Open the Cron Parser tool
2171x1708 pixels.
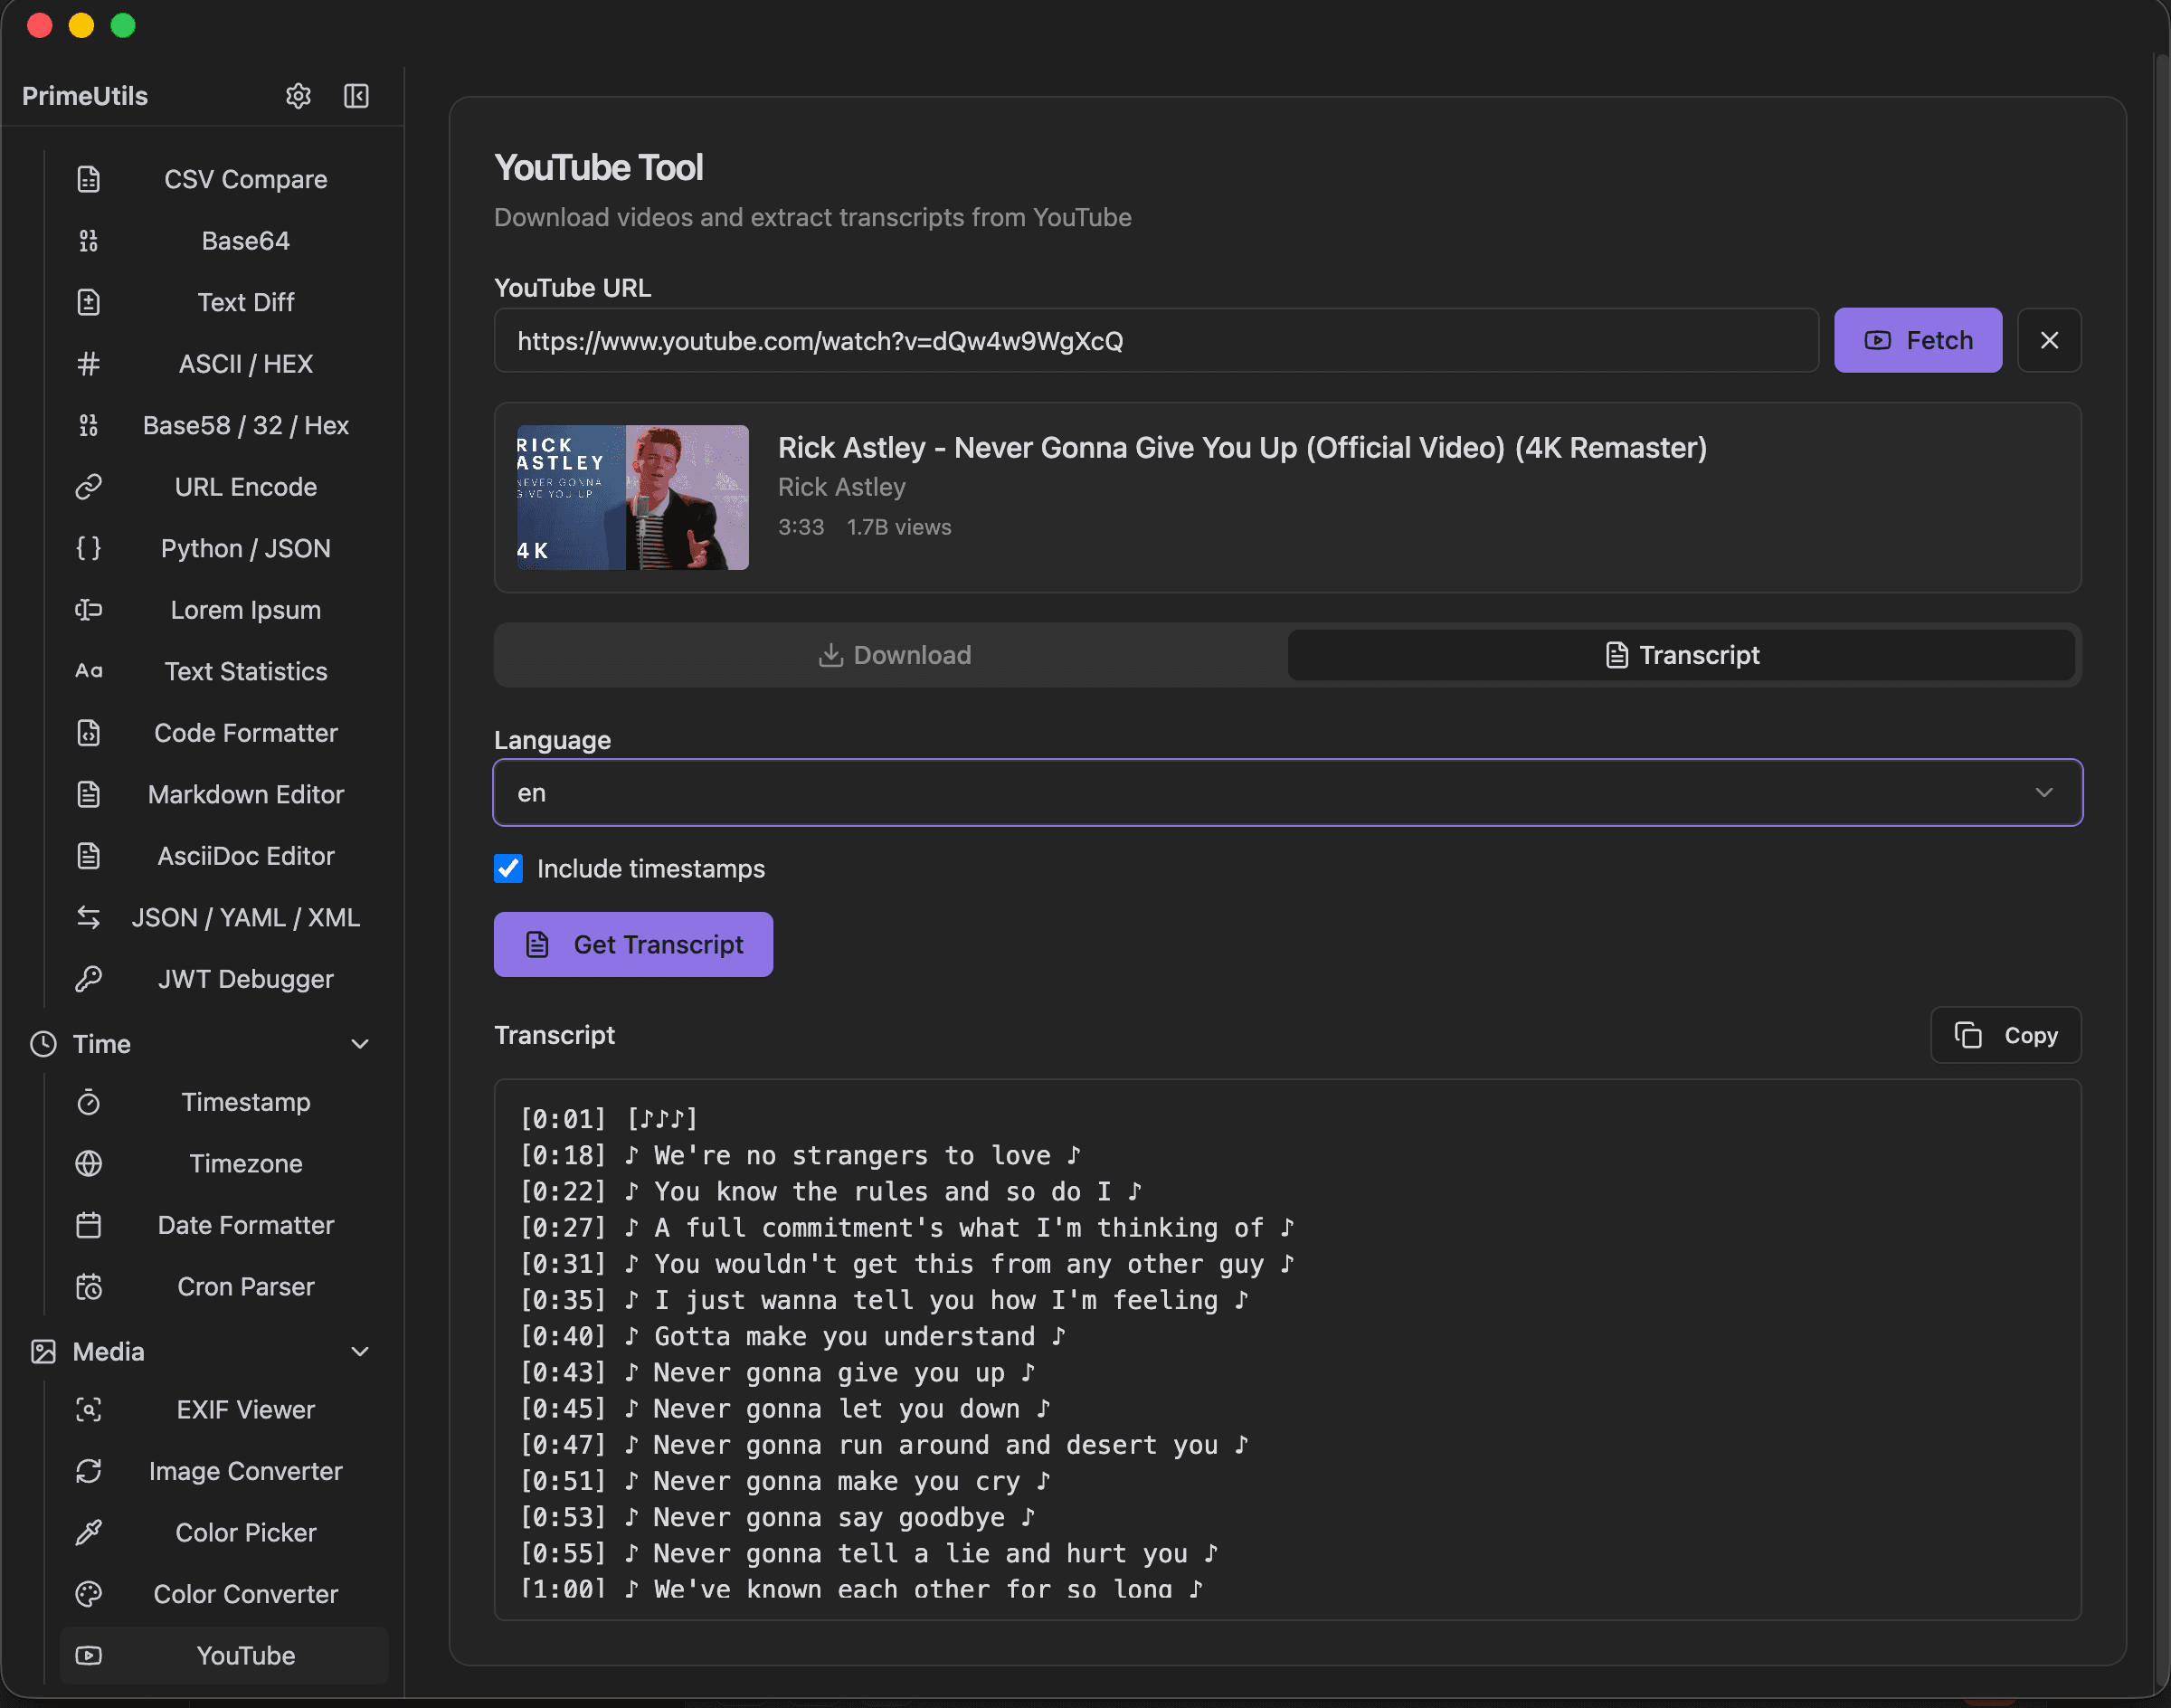pos(245,1286)
